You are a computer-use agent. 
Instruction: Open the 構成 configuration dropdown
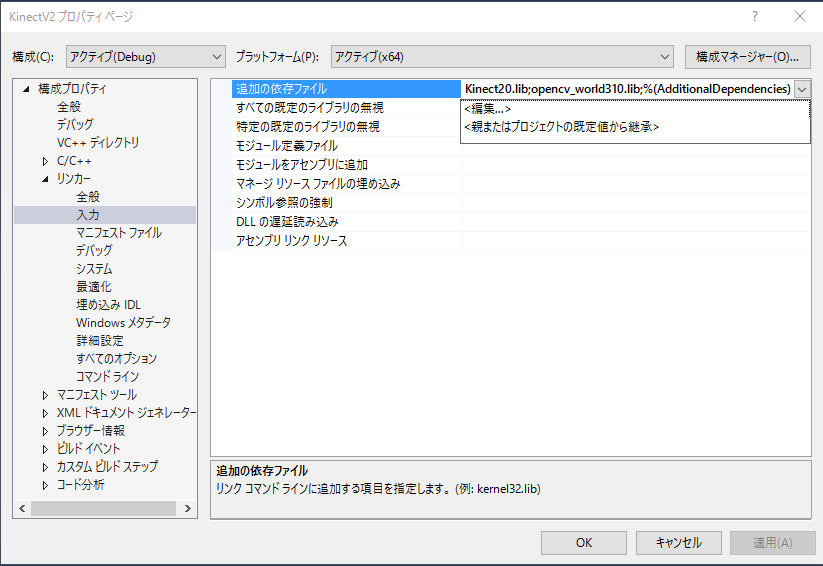click(146, 57)
